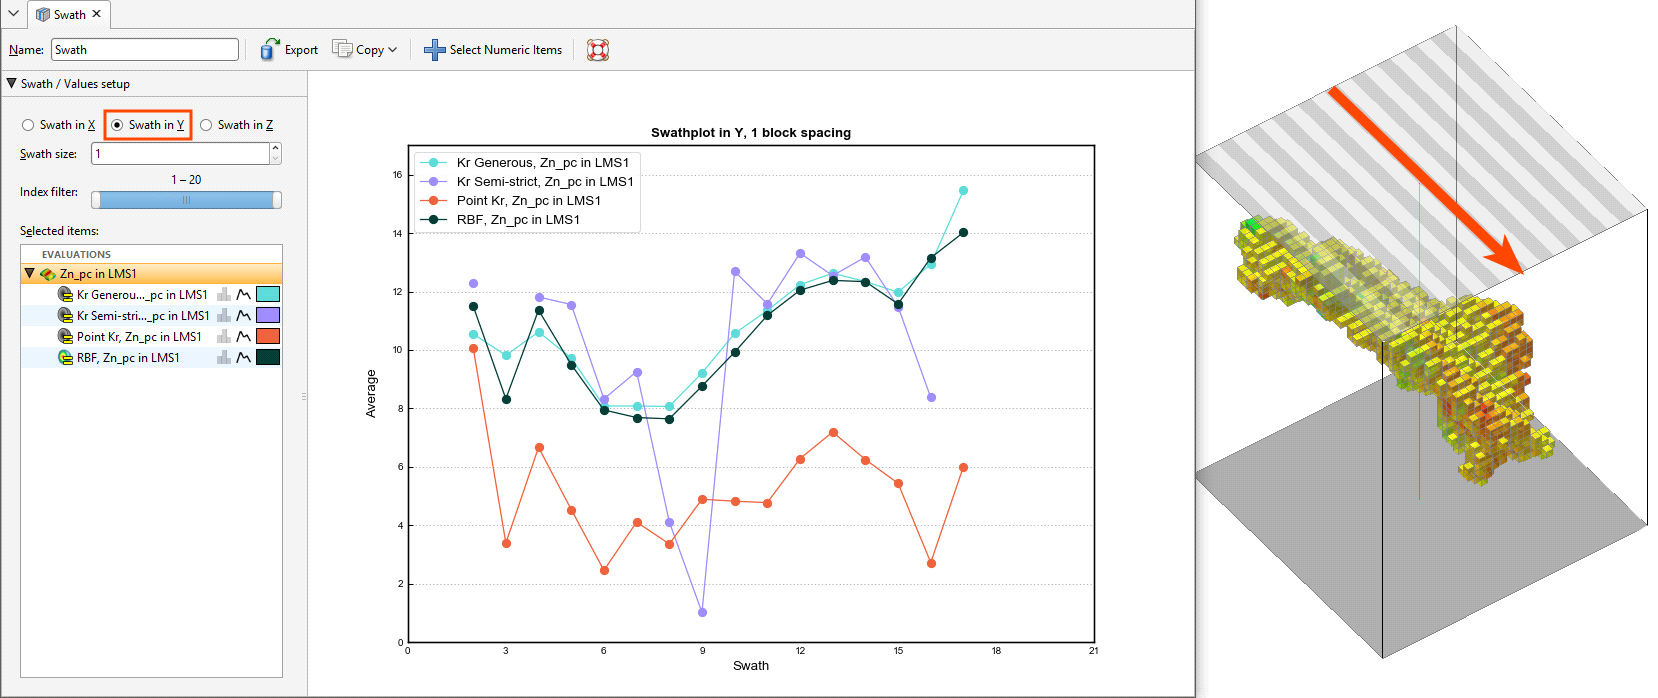Click the RBF, Zn_pc evaluation icon
Screen dimensions: 1658x698
[65, 358]
